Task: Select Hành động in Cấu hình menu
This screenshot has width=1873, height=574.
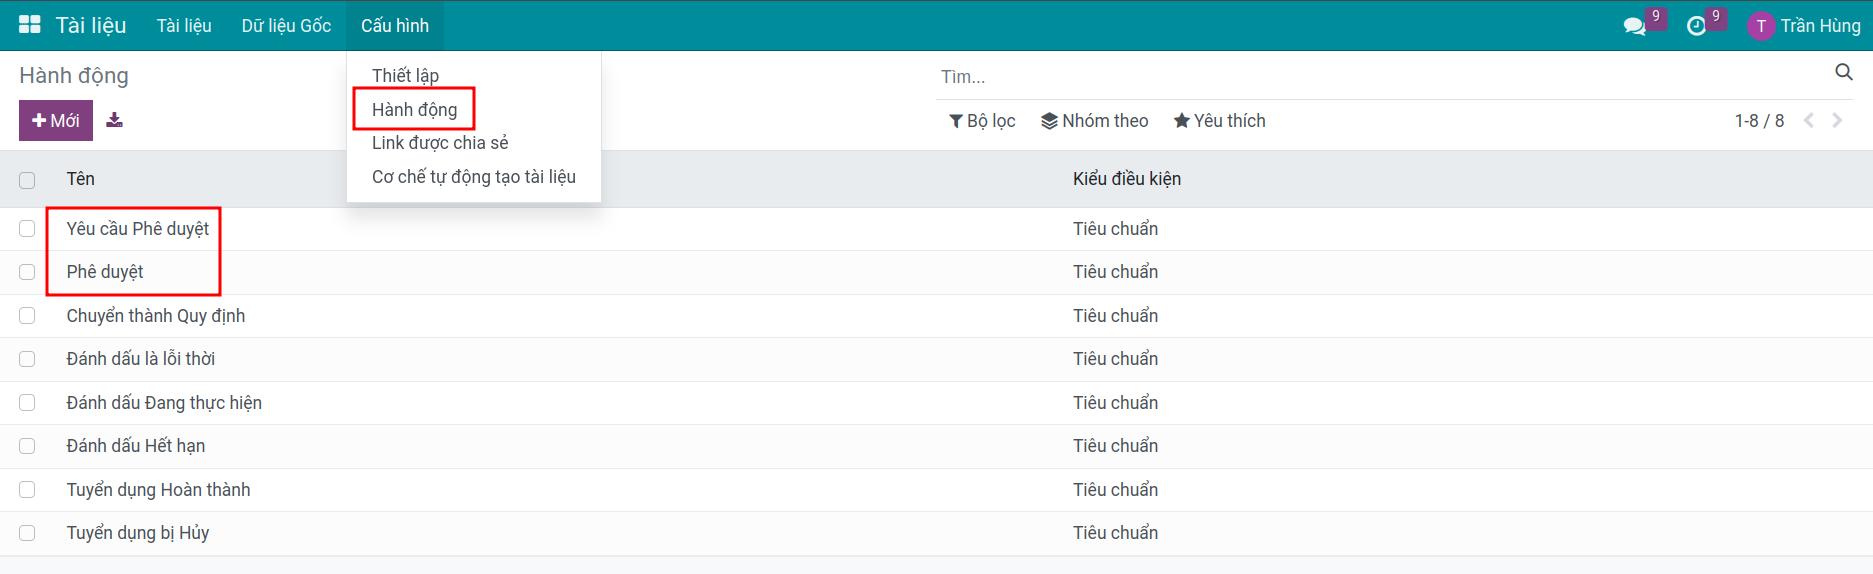Action: pos(414,110)
